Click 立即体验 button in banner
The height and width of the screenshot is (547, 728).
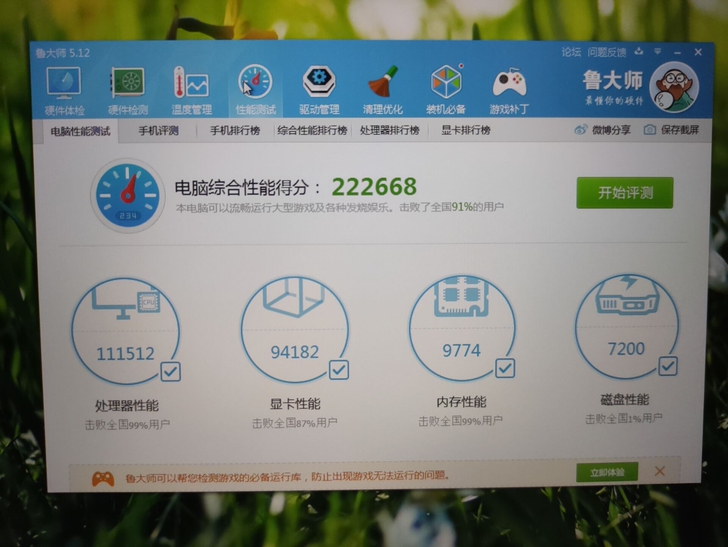(607, 473)
